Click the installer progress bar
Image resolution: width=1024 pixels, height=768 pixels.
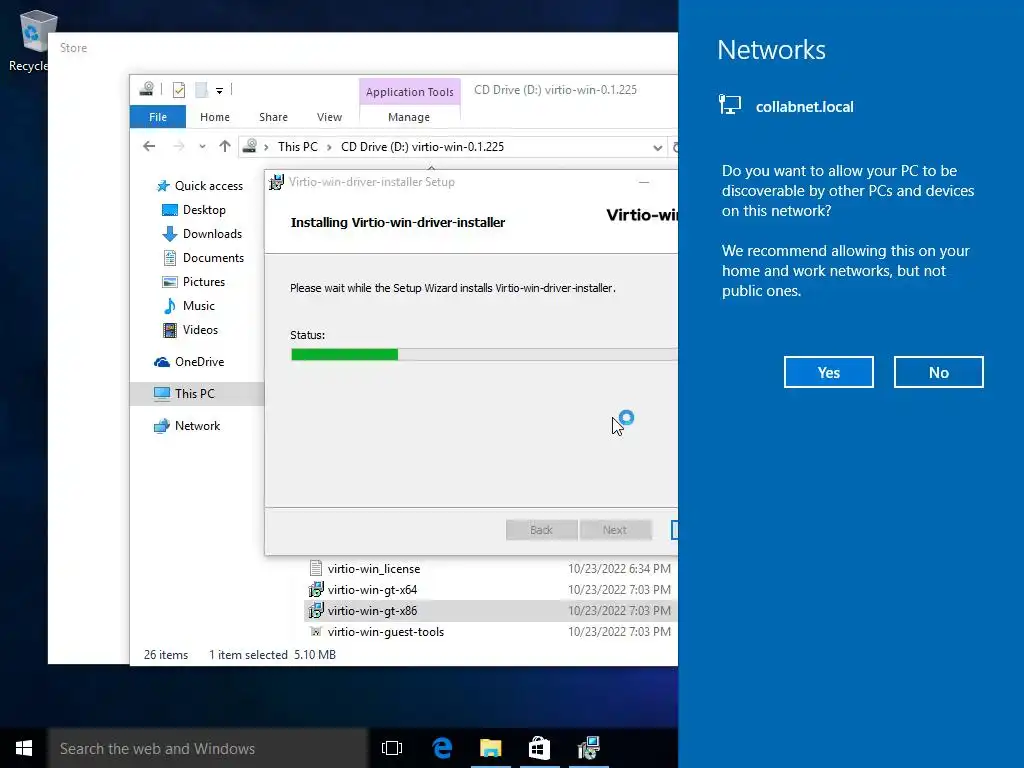click(x=484, y=355)
